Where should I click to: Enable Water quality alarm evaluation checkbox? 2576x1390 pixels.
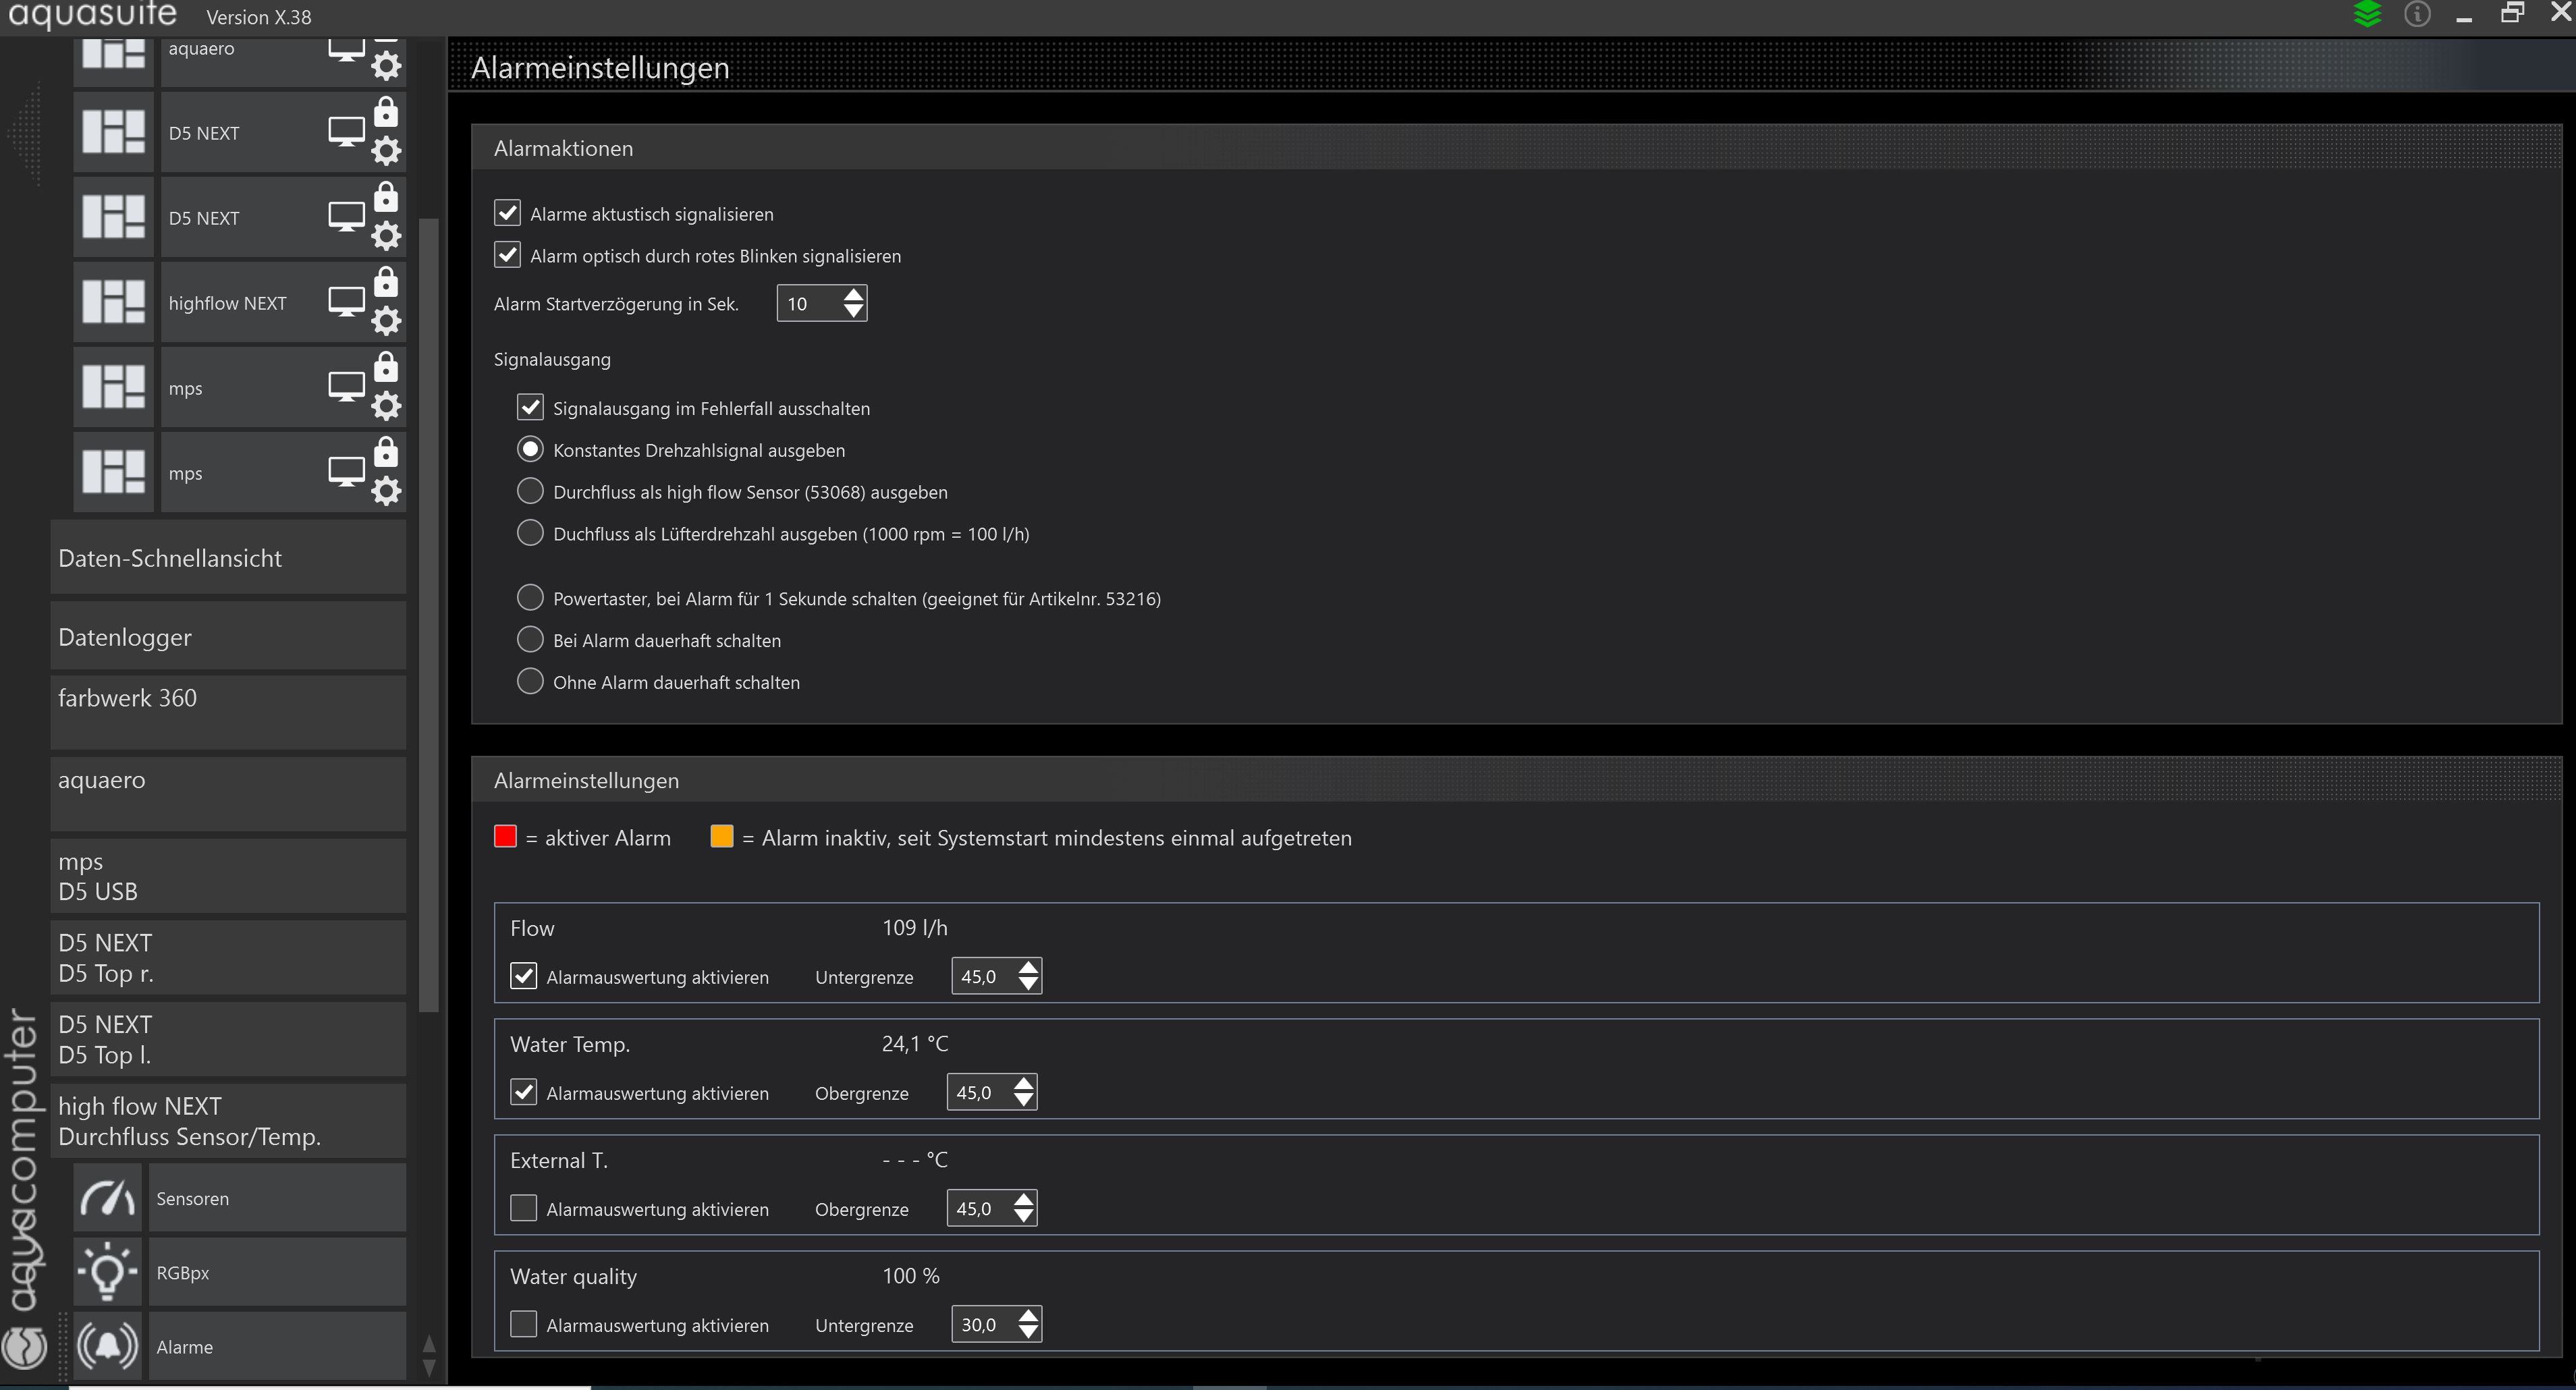tap(523, 1324)
